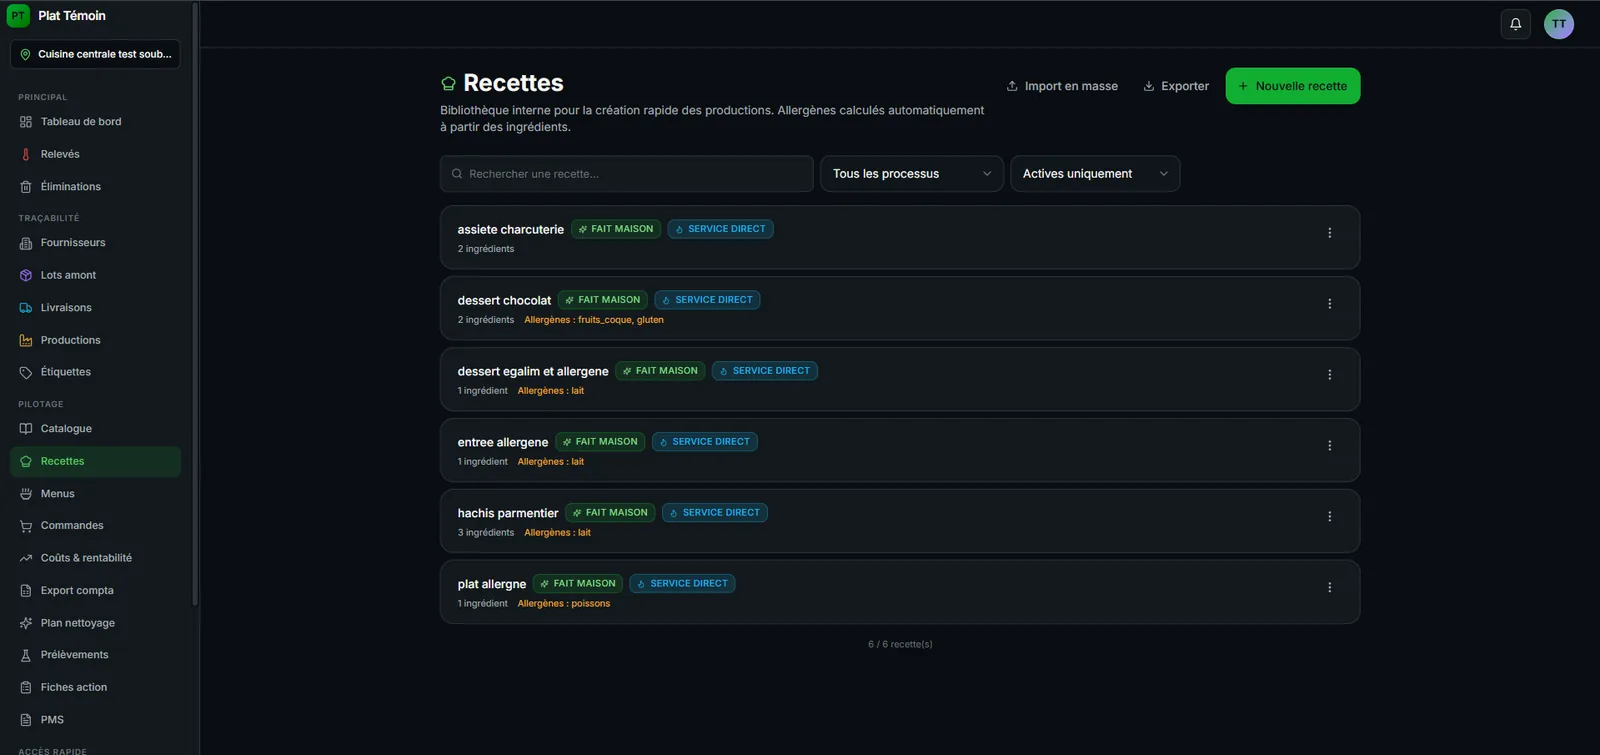Image resolution: width=1600 pixels, height=755 pixels.
Task: Click the Éliminations trash icon
Action: tap(26, 187)
